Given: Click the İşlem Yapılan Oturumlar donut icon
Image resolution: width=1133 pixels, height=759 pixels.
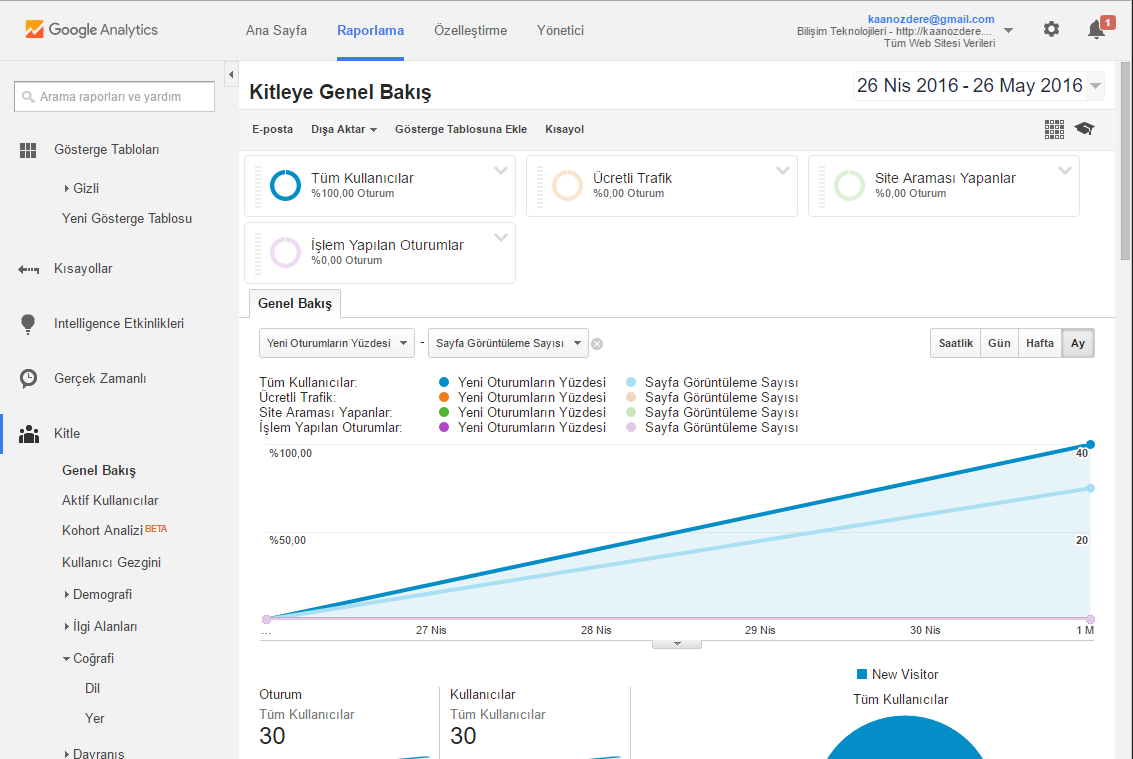Looking at the screenshot, I should click(285, 252).
